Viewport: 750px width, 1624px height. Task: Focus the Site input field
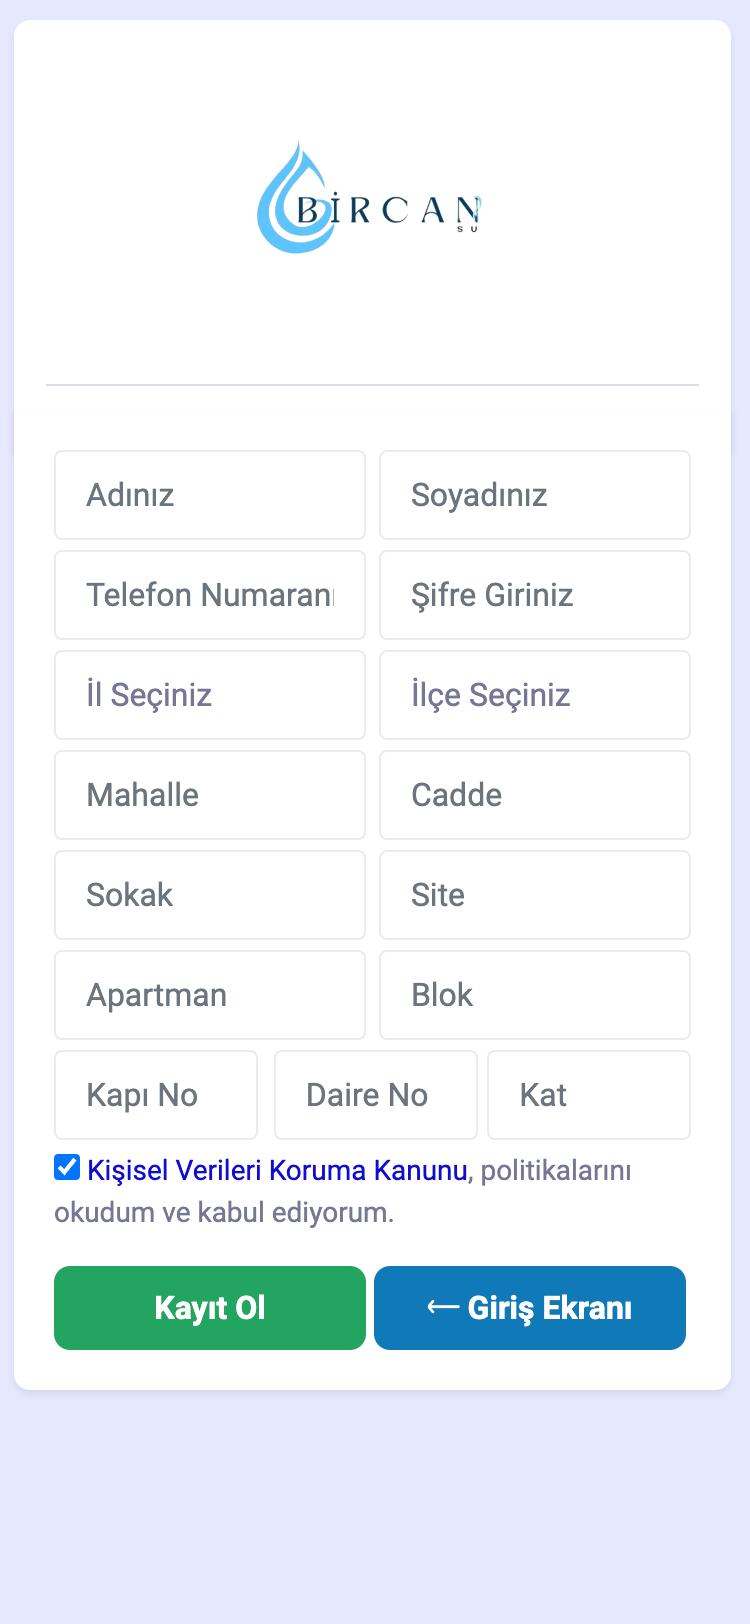tap(535, 895)
